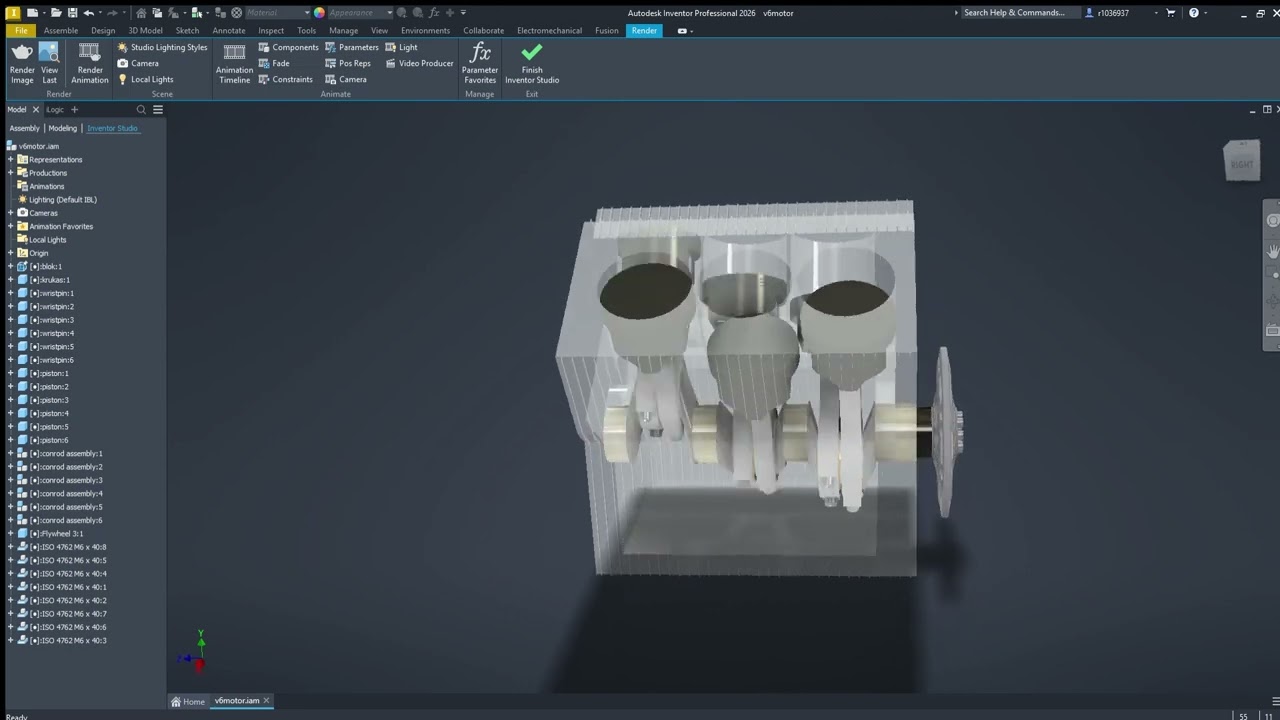Click the Pan hand navigation tool
Image resolution: width=1280 pixels, height=720 pixels.
click(x=1272, y=250)
